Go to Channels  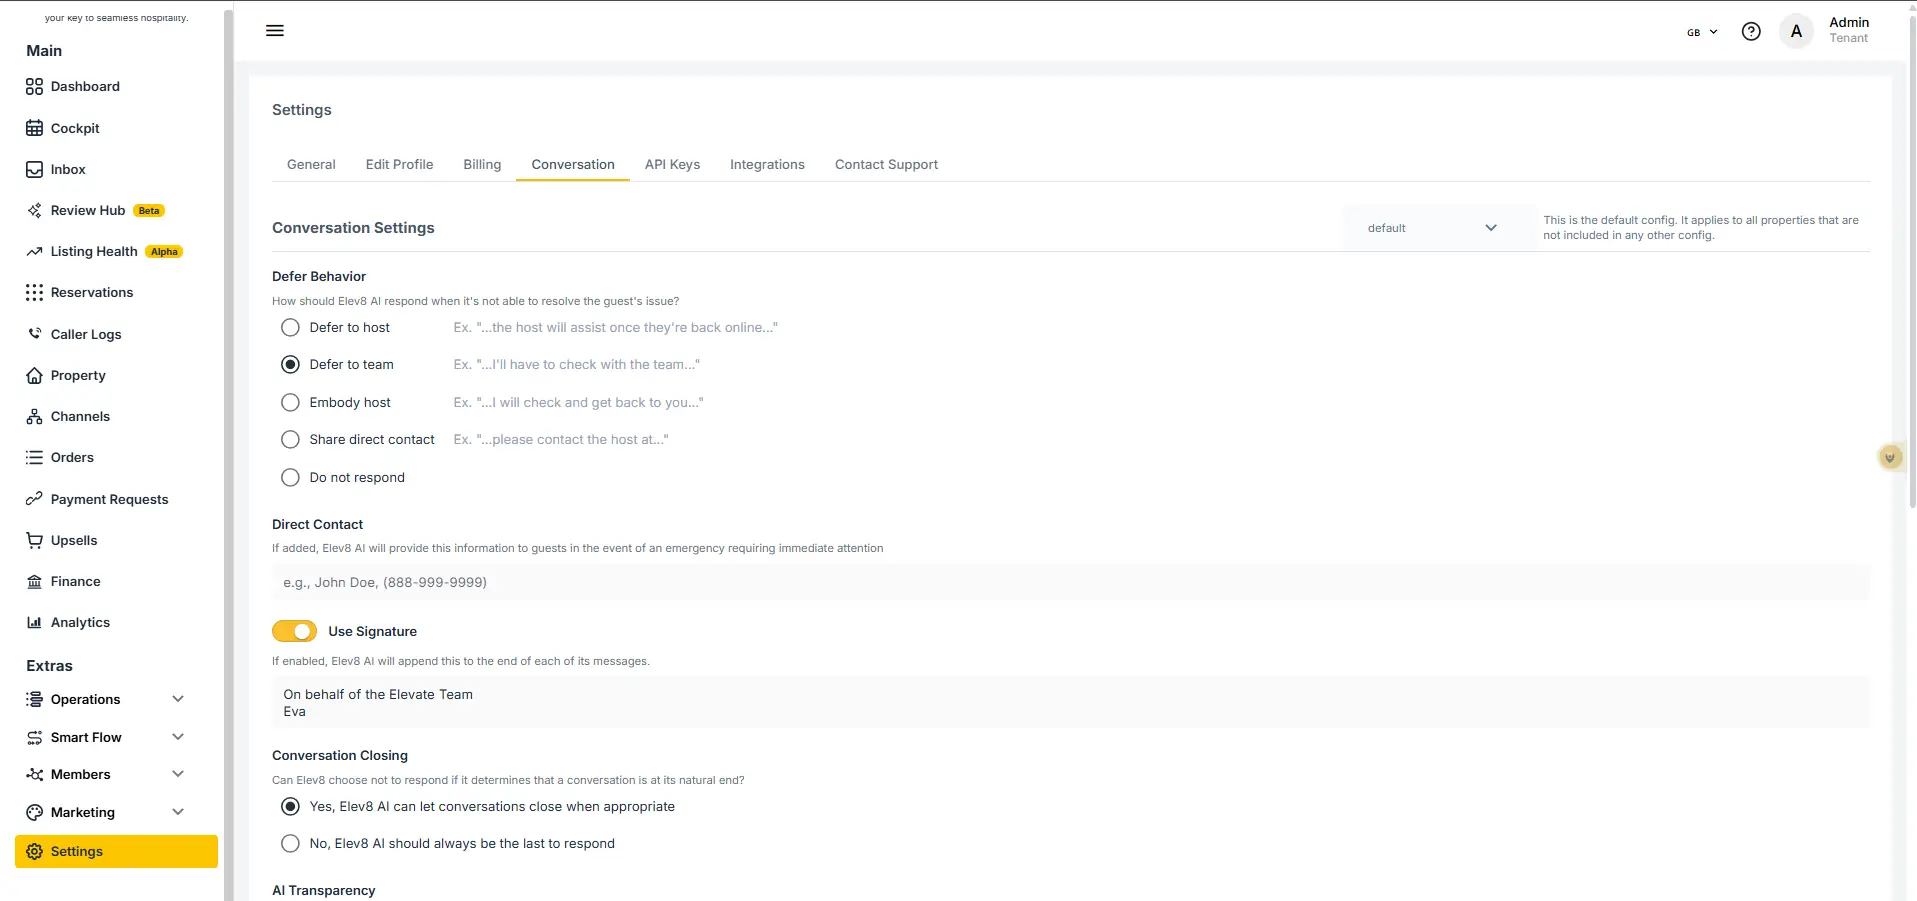67,416
